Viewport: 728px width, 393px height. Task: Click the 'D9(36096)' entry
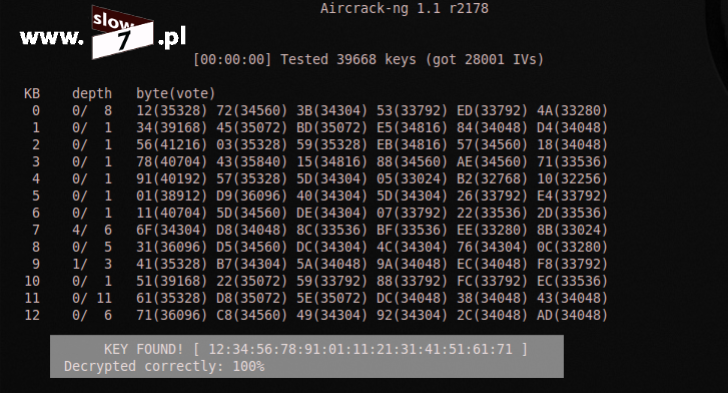(252, 196)
